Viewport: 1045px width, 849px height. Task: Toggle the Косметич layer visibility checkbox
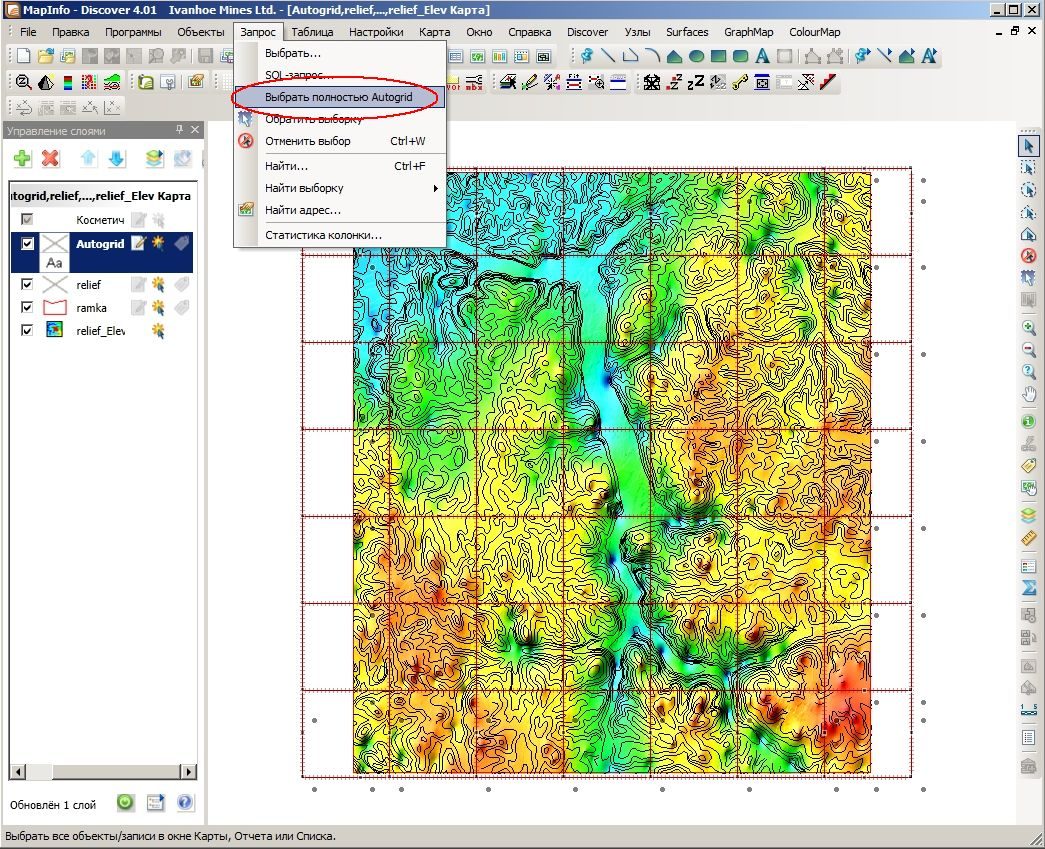click(27, 219)
